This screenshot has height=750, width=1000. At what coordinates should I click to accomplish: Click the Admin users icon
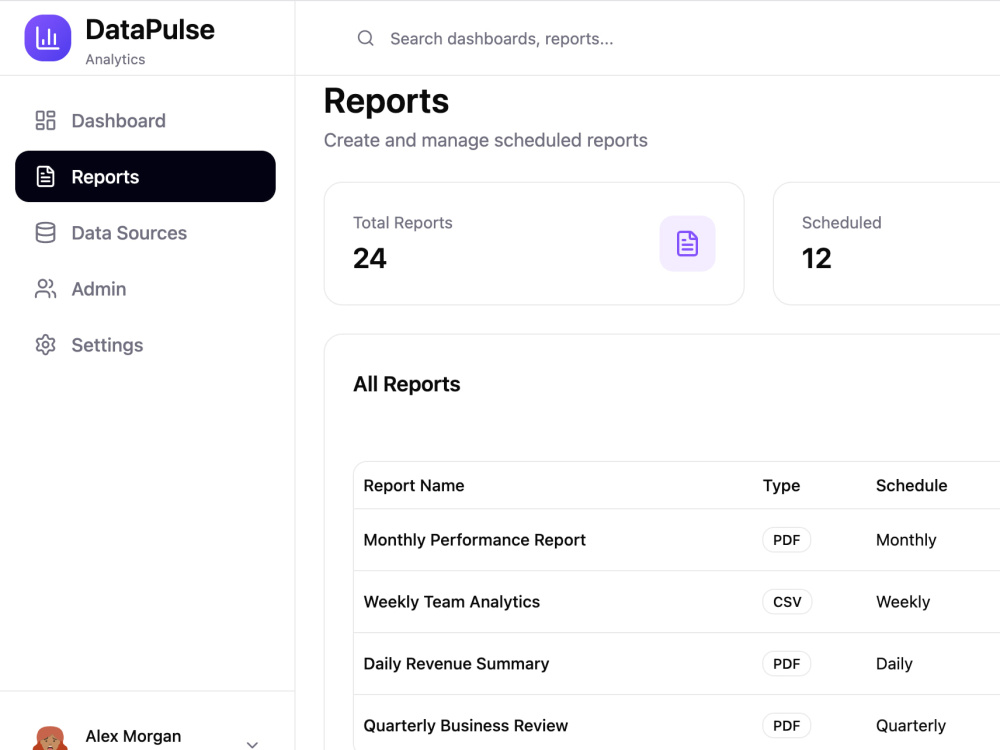(45, 289)
